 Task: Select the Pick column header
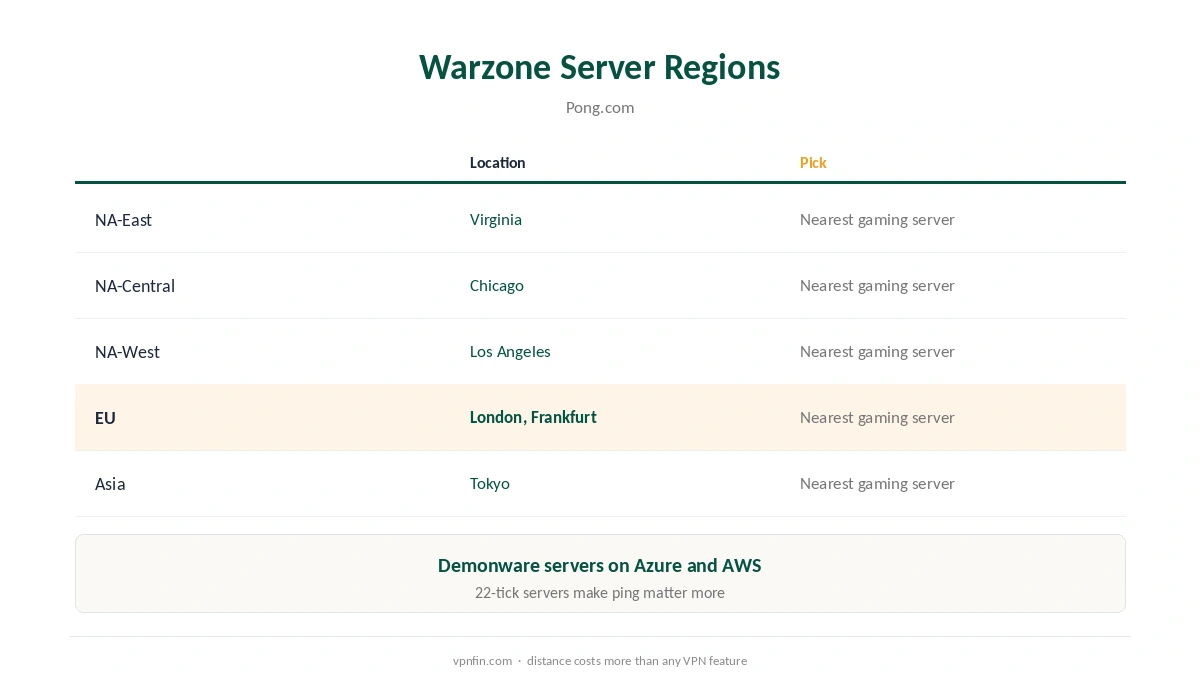tap(813, 162)
